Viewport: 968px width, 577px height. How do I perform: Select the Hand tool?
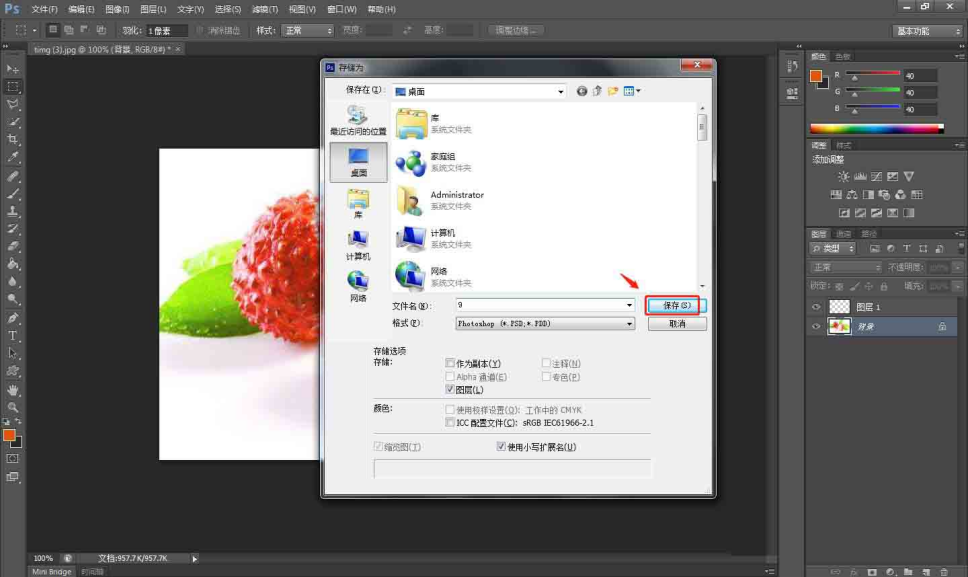pyautogui.click(x=13, y=389)
